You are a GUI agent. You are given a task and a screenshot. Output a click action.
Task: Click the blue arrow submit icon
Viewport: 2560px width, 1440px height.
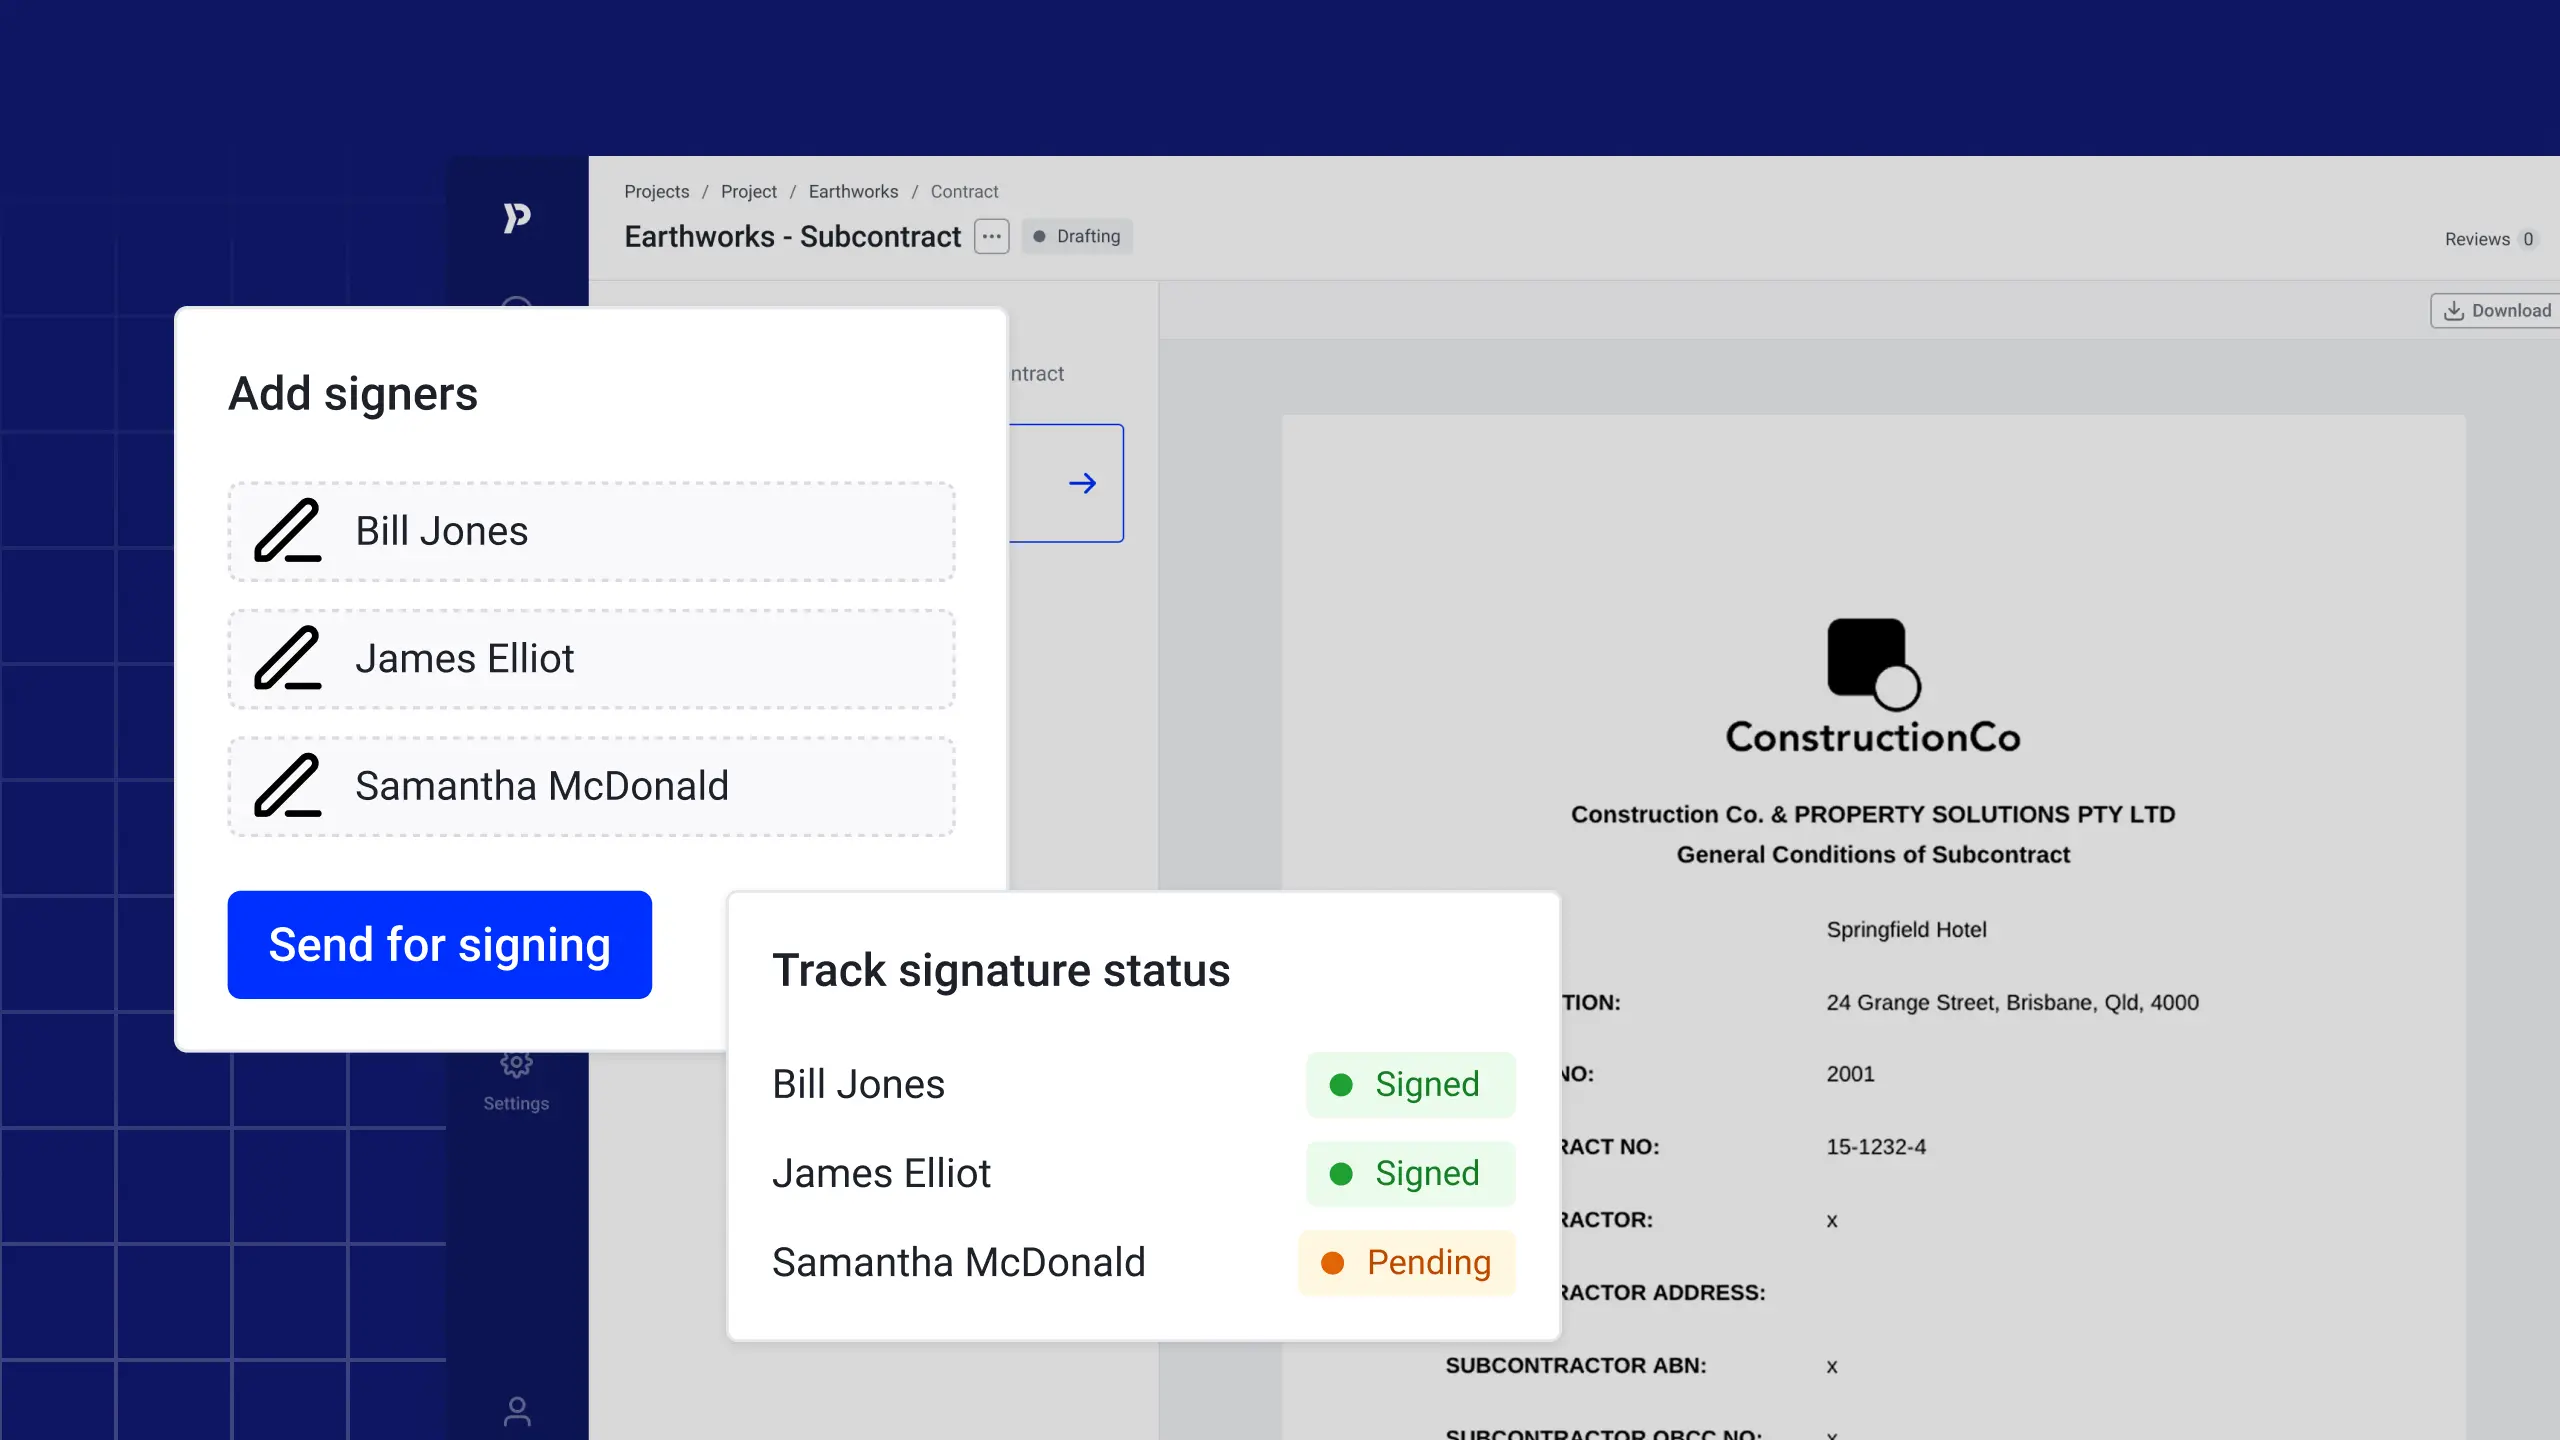[x=1083, y=483]
